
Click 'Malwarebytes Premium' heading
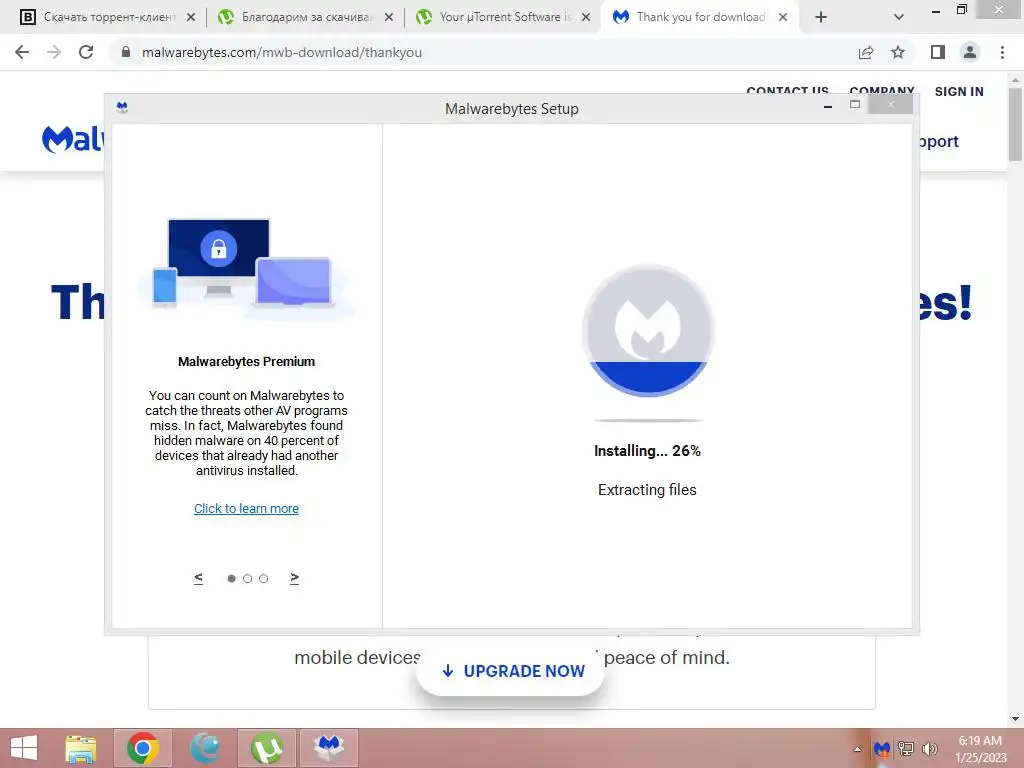click(x=246, y=361)
